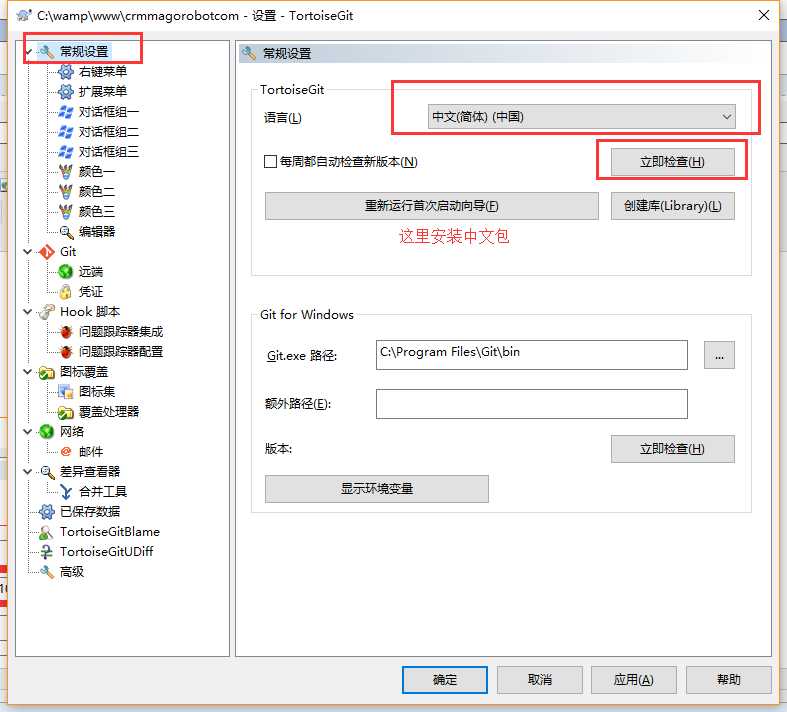This screenshot has height=712, width=787.
Task: Click the palette icon for 颜色一
Action: click(66, 172)
